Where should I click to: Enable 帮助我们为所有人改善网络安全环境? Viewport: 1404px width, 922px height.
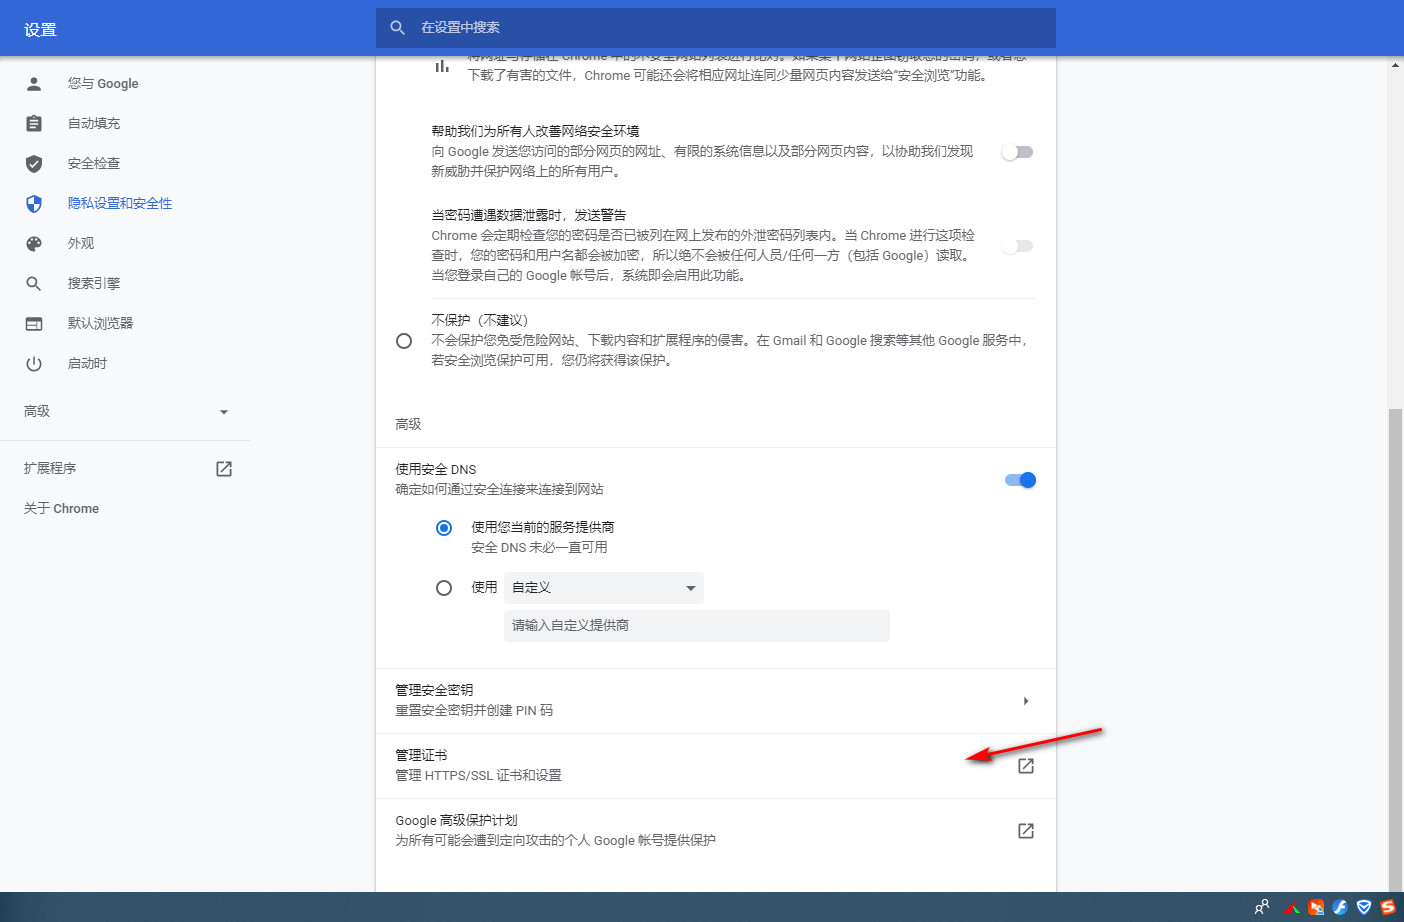[x=1017, y=151]
